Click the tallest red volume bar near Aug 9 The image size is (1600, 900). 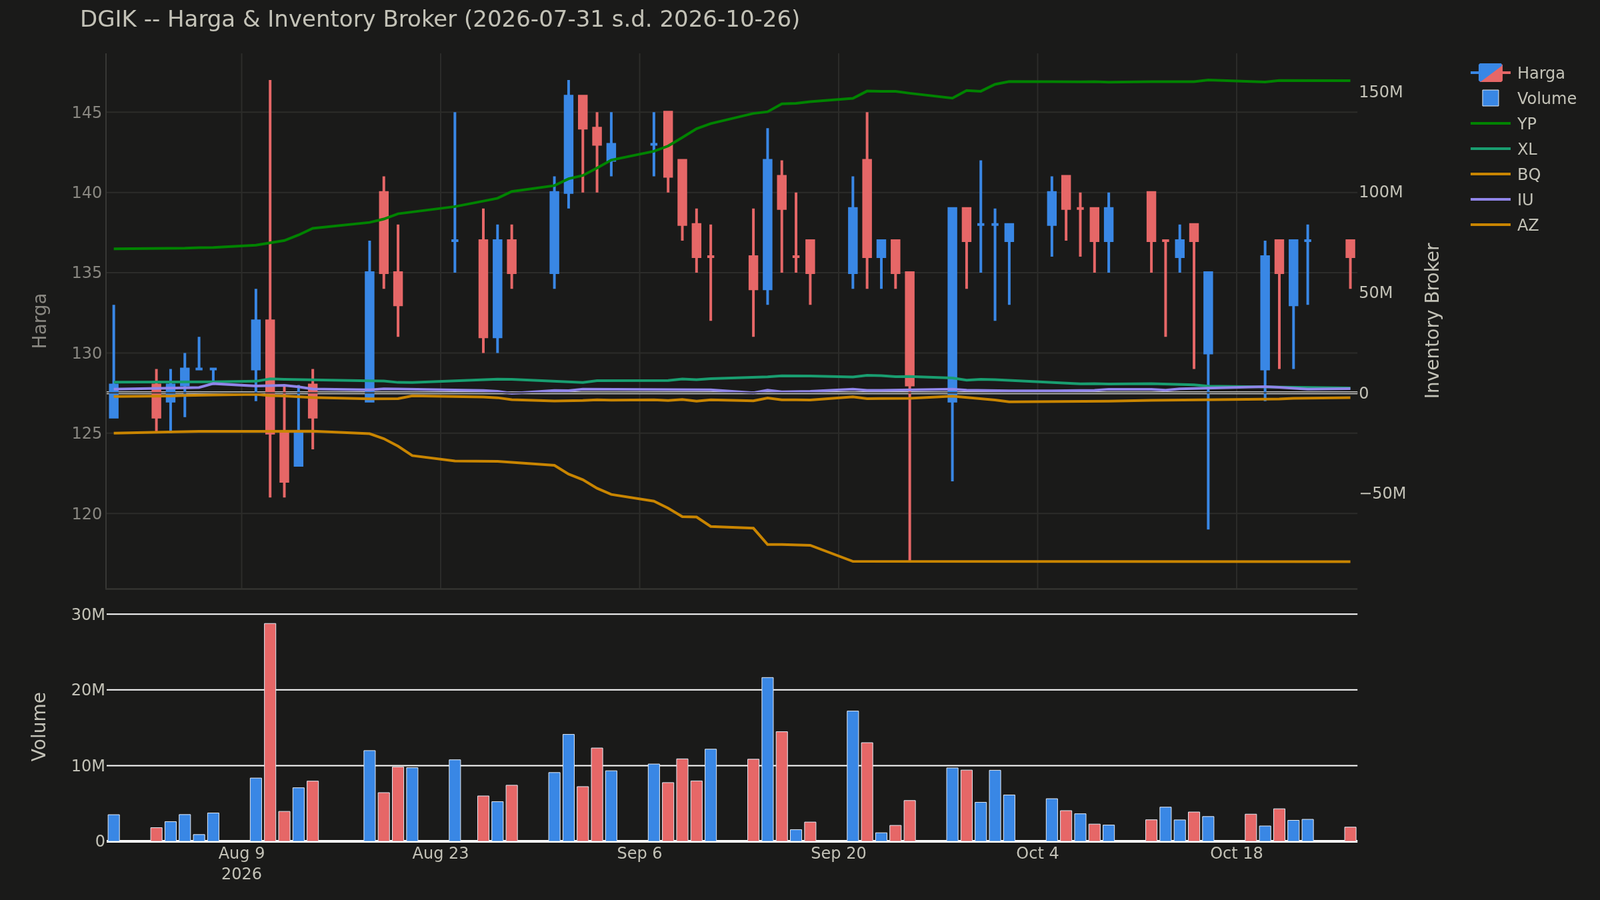tap(270, 732)
